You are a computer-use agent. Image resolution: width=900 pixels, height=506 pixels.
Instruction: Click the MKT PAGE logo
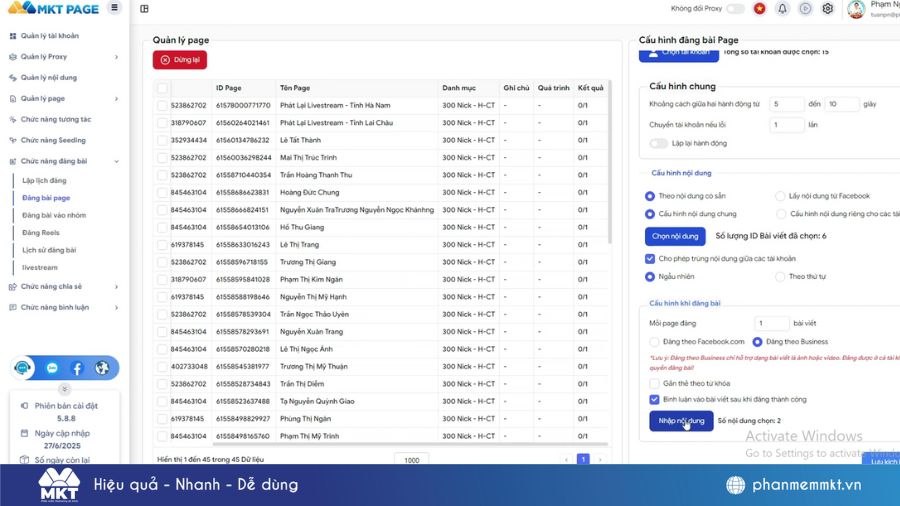click(x=53, y=8)
